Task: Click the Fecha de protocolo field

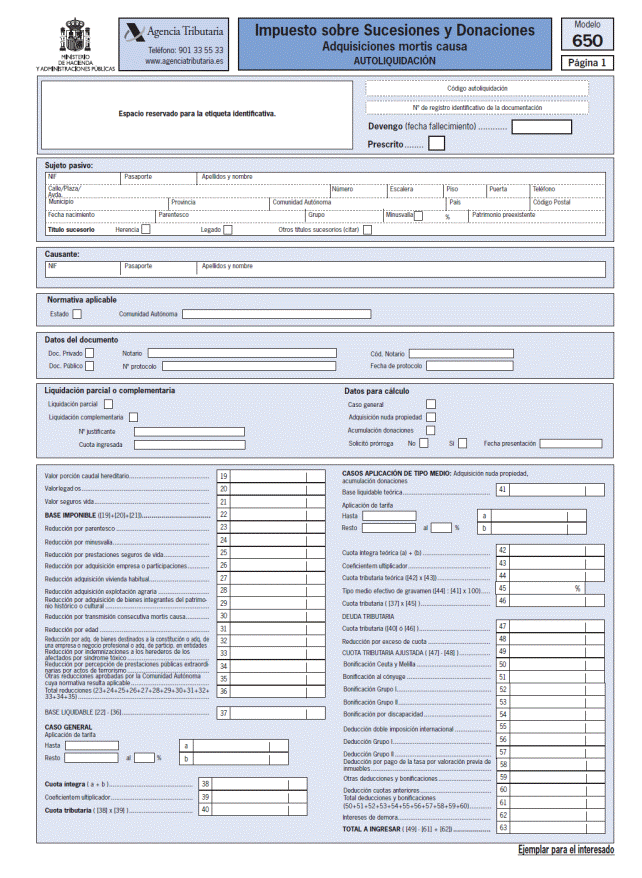Action: point(470,366)
